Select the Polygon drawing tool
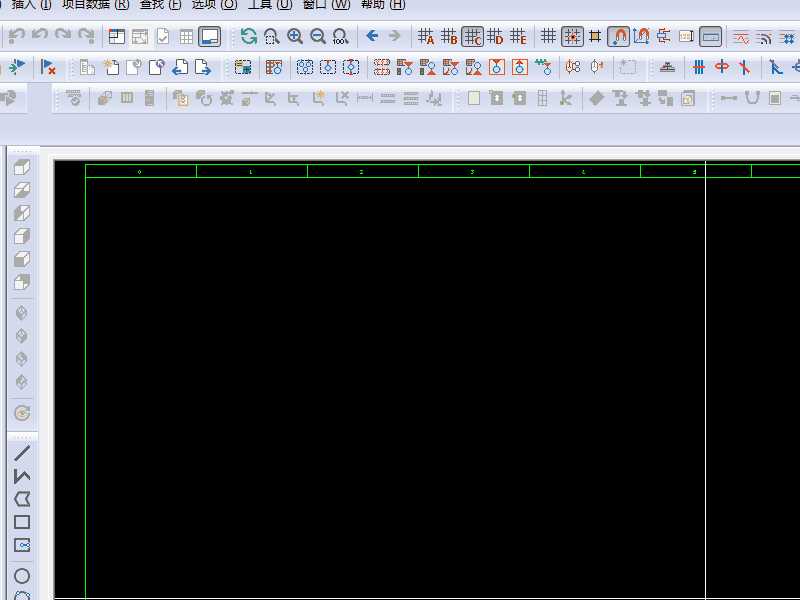The width and height of the screenshot is (800, 600). click(22, 499)
